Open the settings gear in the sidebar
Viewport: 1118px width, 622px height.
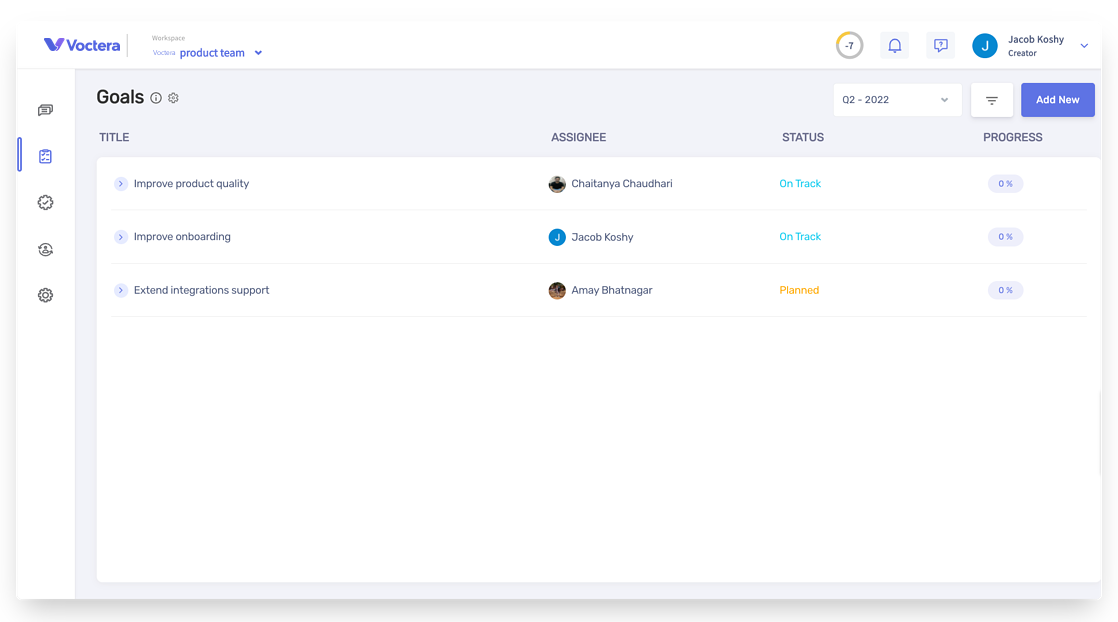46,295
